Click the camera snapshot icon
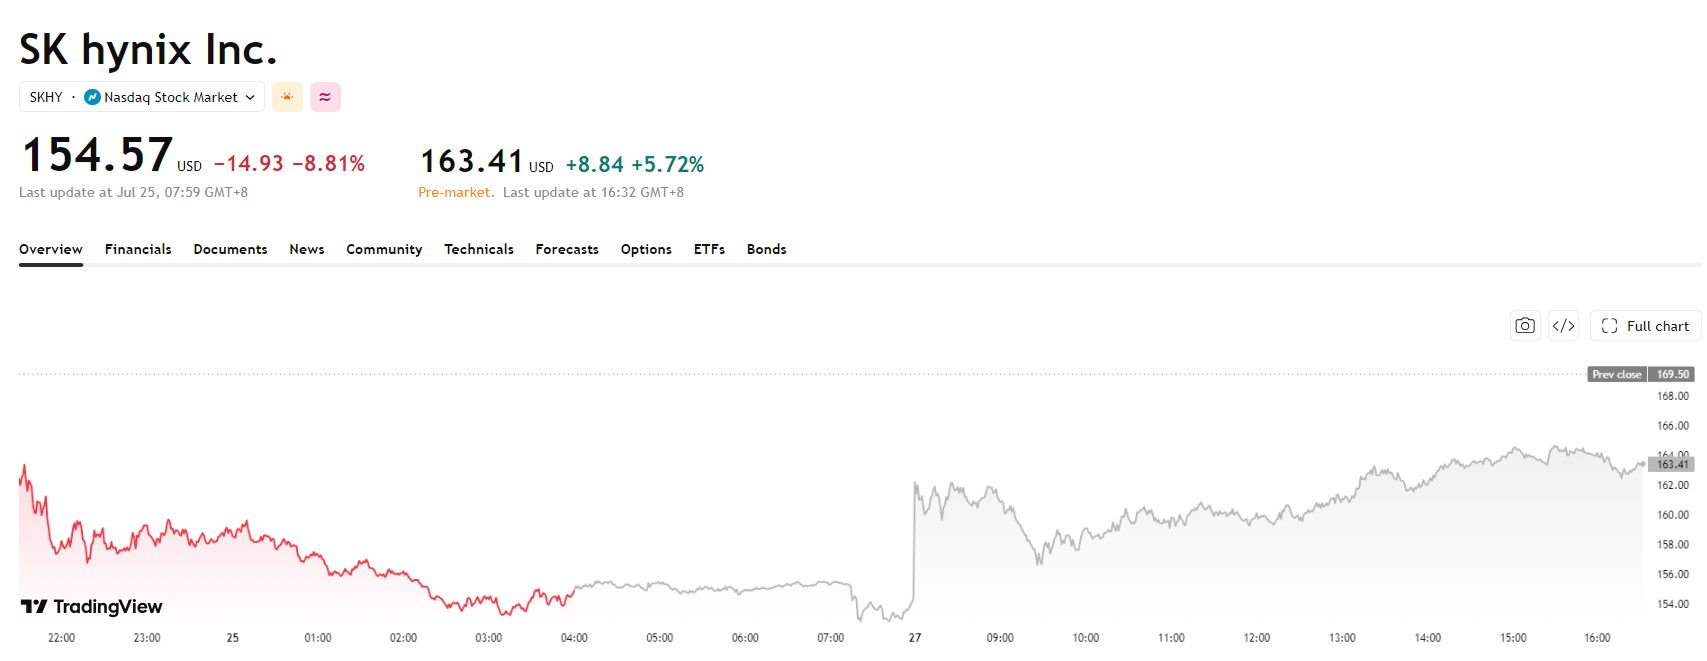Screen dimensions: 1707x661 pos(1525,326)
